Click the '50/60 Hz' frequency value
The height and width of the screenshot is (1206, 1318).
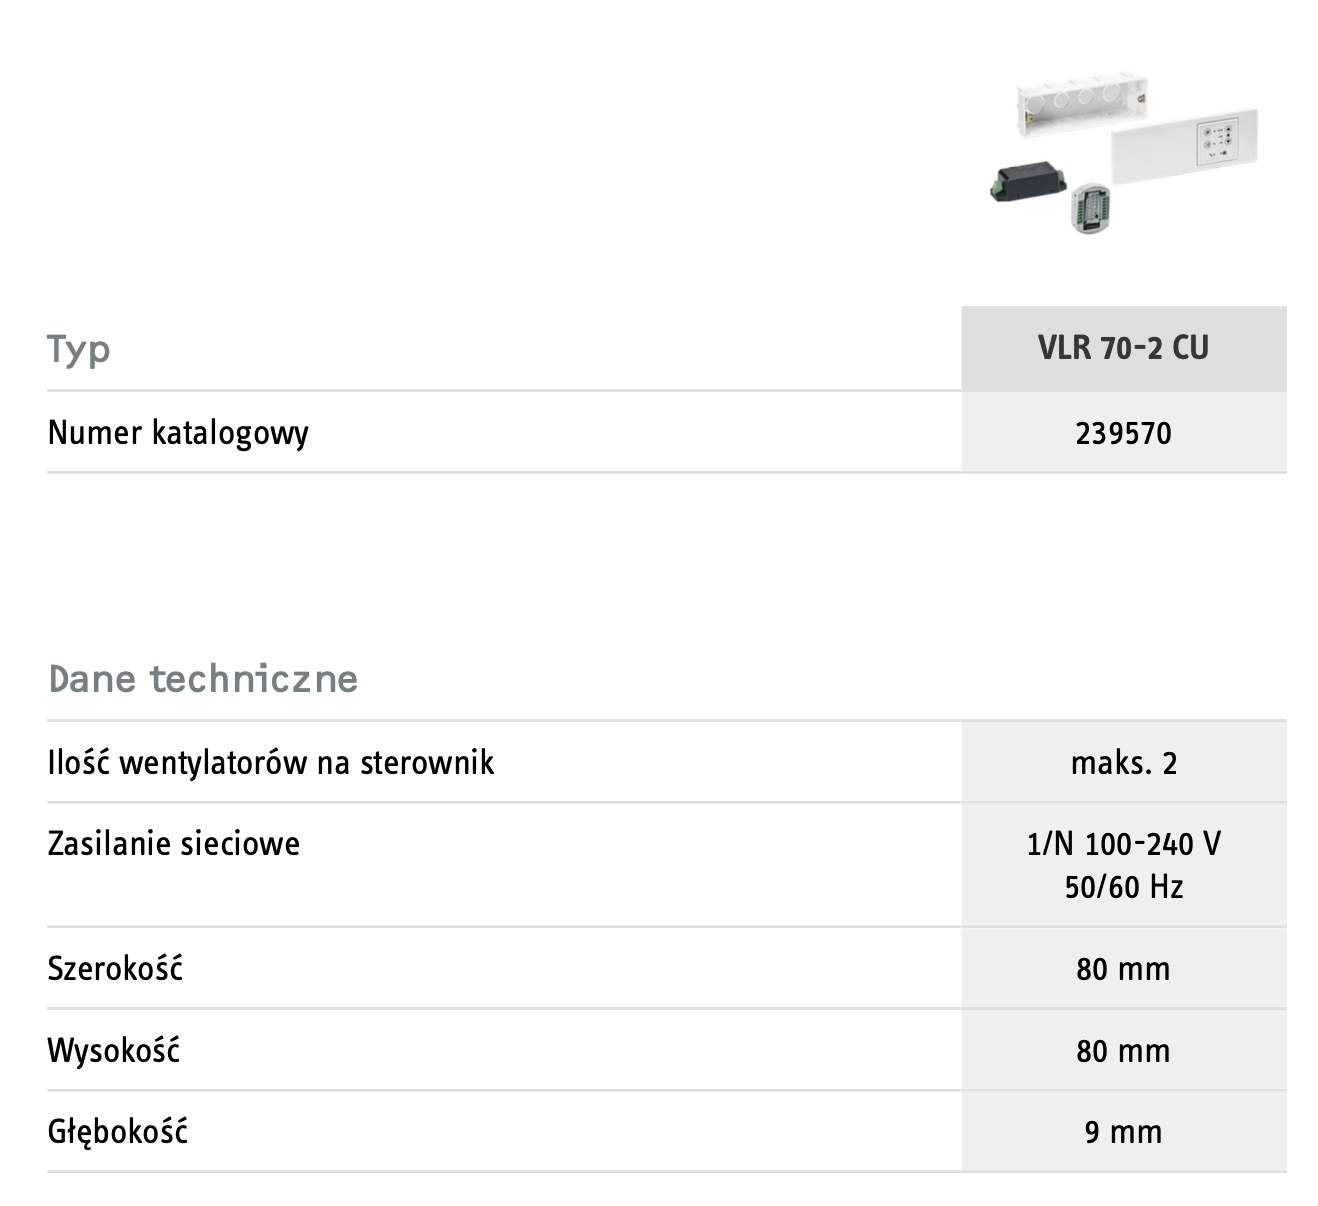tap(1123, 887)
